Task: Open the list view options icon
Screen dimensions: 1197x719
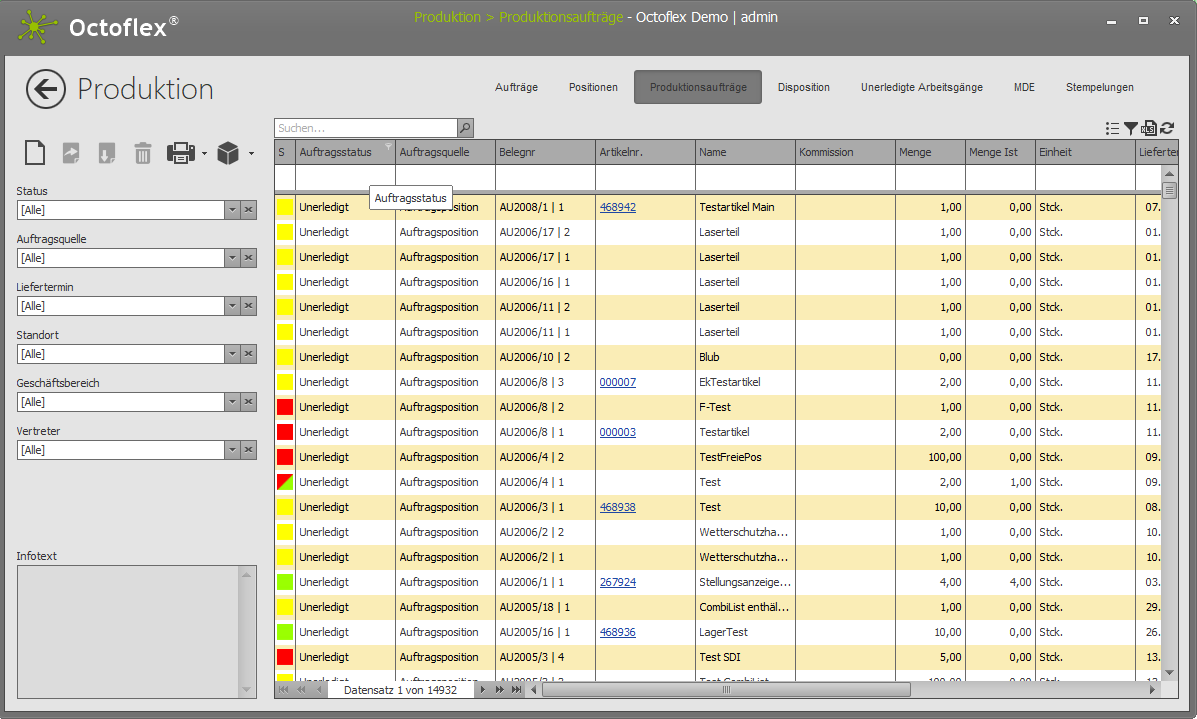Action: (x=1112, y=128)
